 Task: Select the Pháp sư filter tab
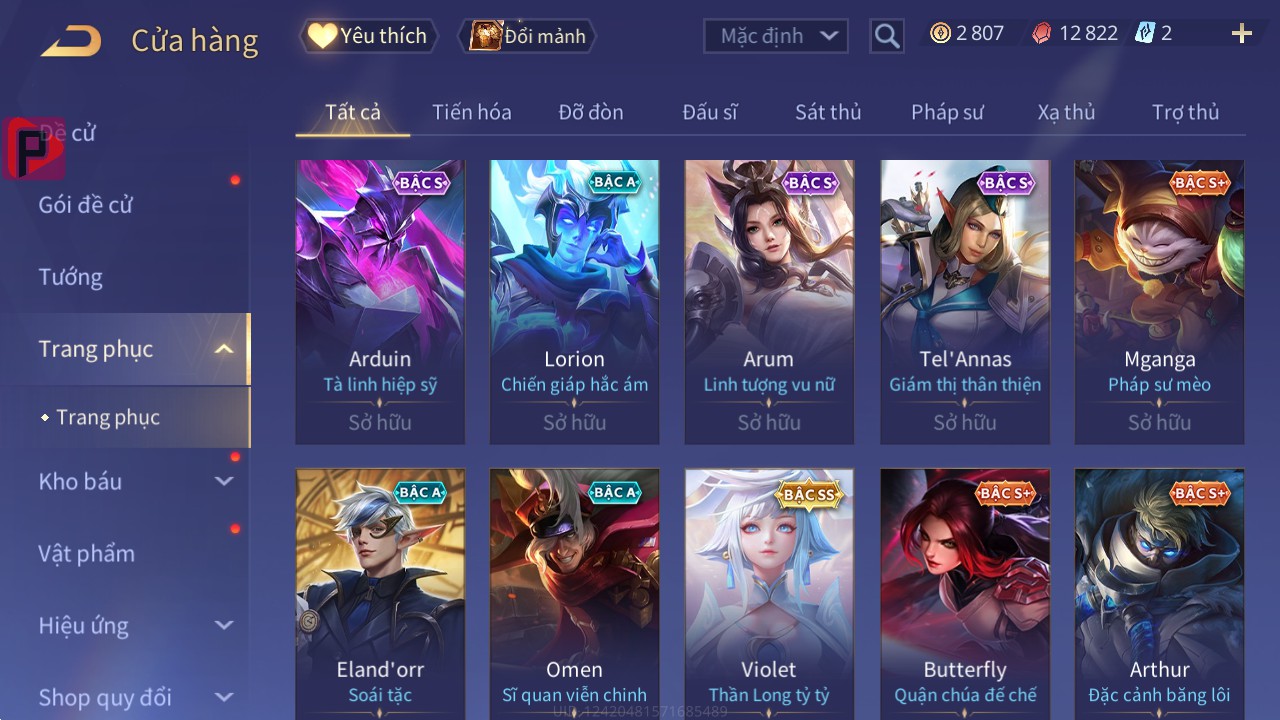[x=947, y=112]
